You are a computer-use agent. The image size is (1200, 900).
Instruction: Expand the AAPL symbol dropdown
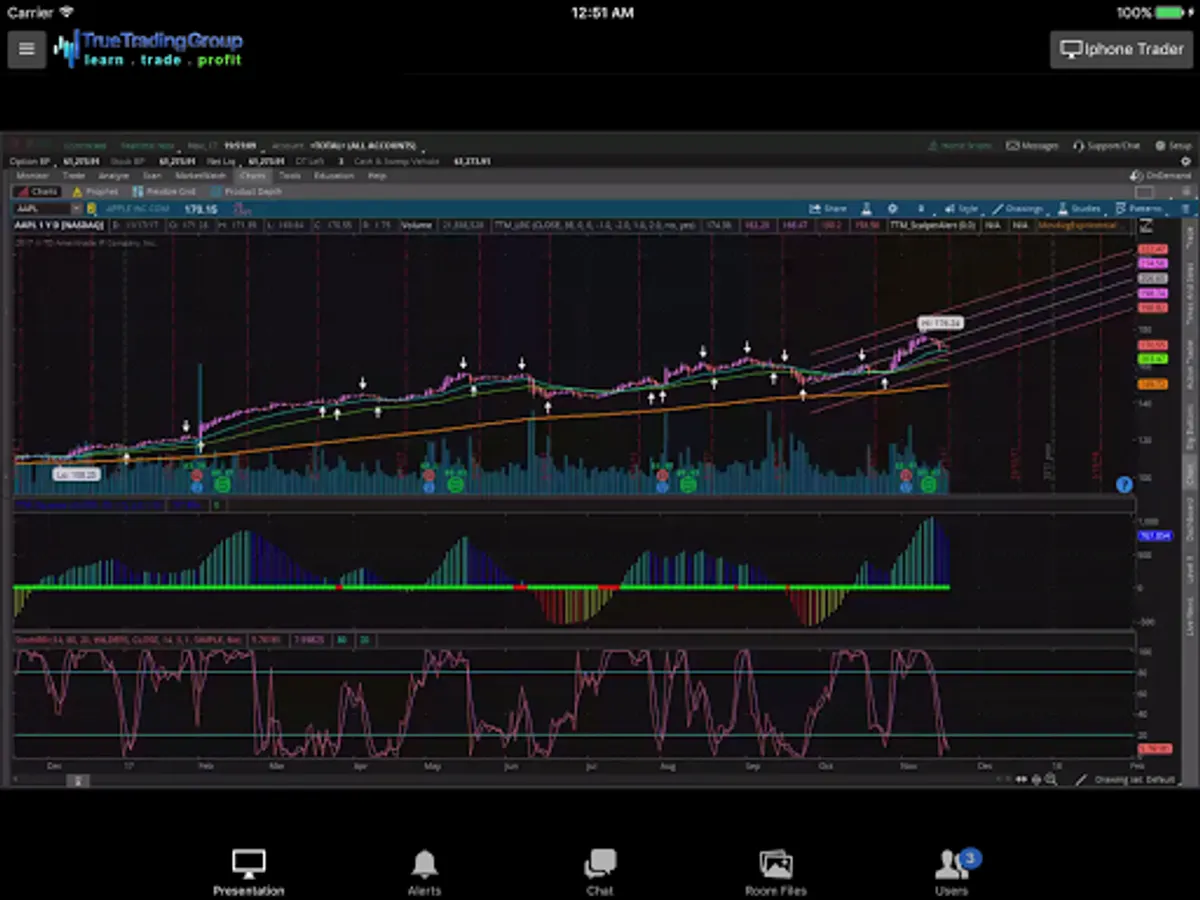(x=77, y=209)
